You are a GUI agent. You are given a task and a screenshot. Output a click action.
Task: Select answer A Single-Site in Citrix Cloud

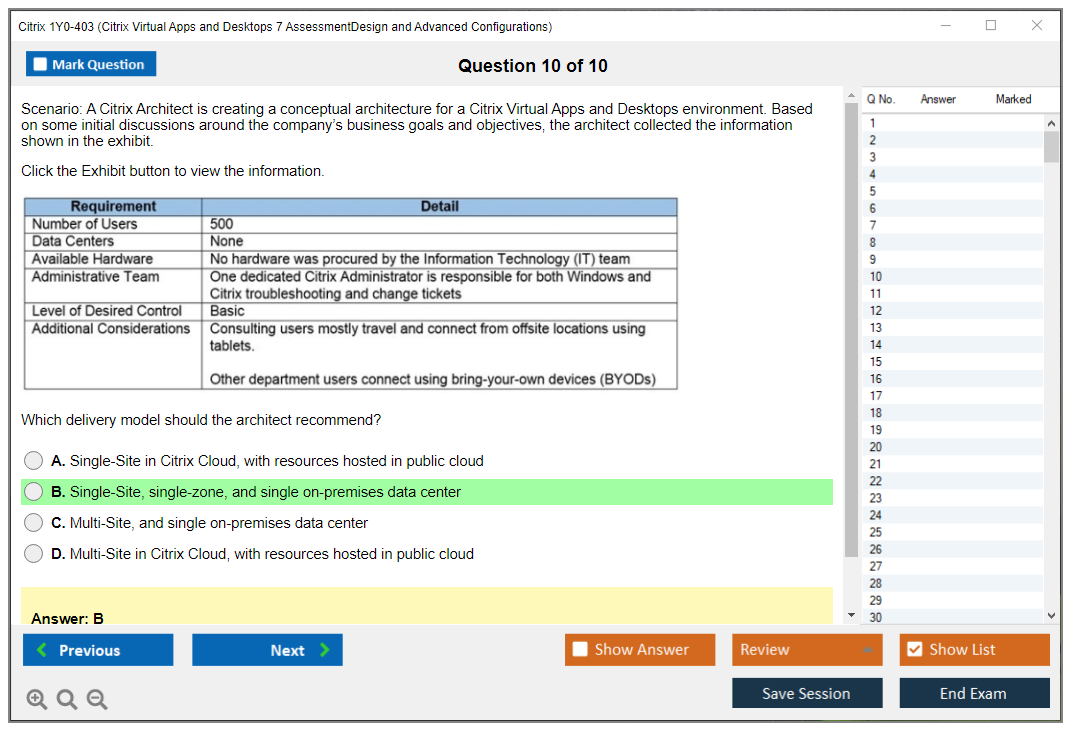click(x=34, y=461)
